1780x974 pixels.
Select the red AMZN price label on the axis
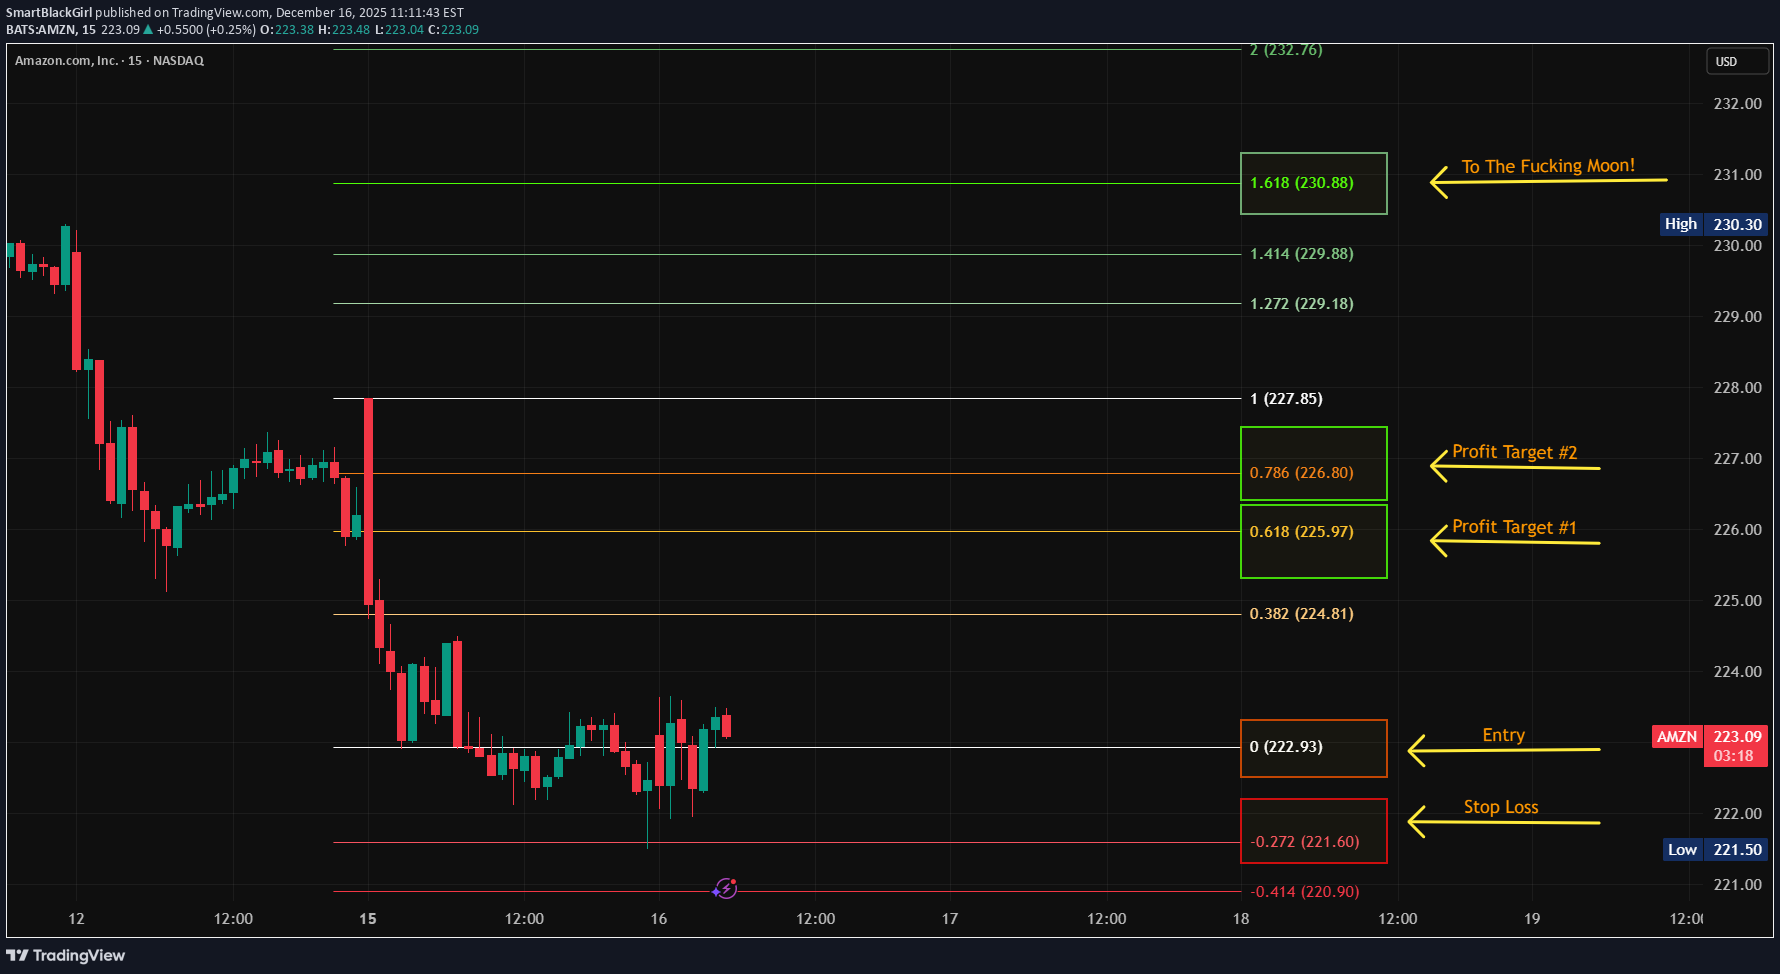click(1677, 737)
